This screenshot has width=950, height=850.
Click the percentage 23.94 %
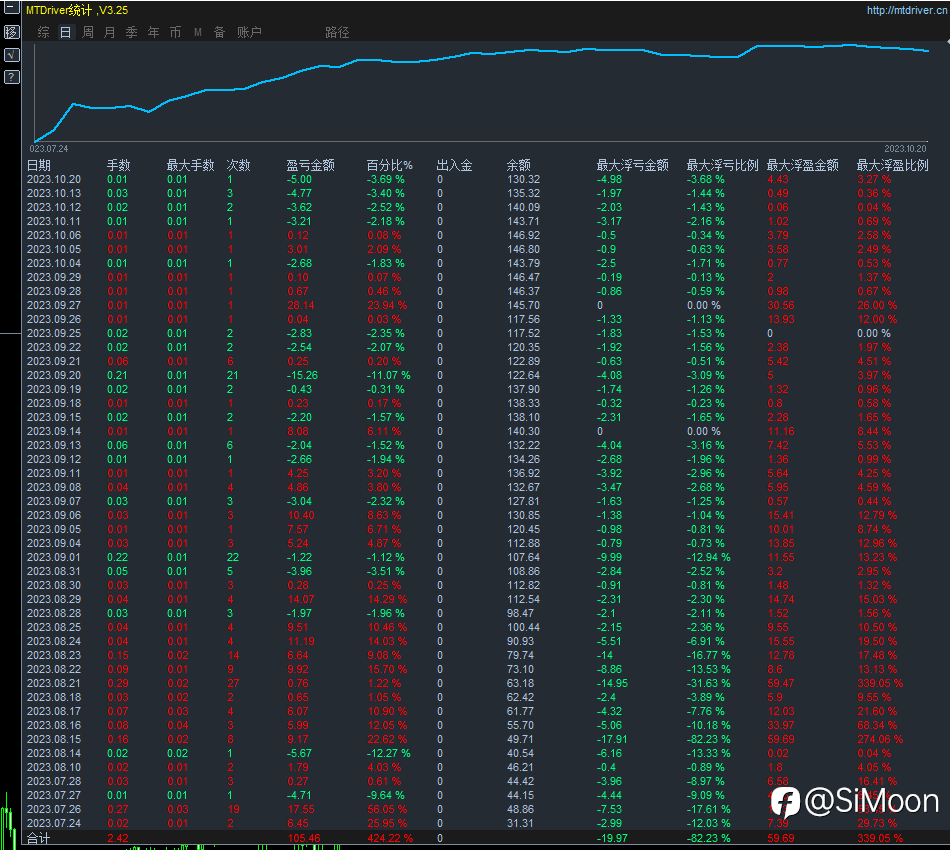coord(387,305)
